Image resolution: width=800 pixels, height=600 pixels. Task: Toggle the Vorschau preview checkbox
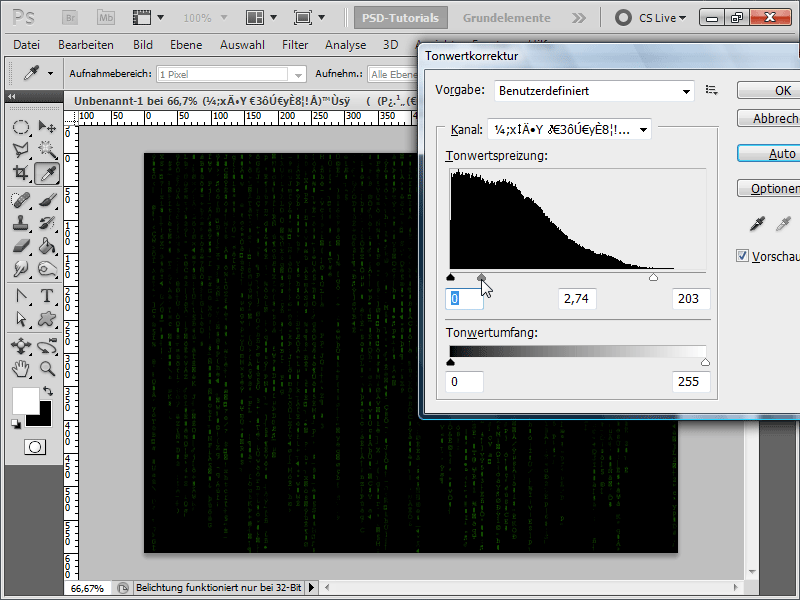742,256
